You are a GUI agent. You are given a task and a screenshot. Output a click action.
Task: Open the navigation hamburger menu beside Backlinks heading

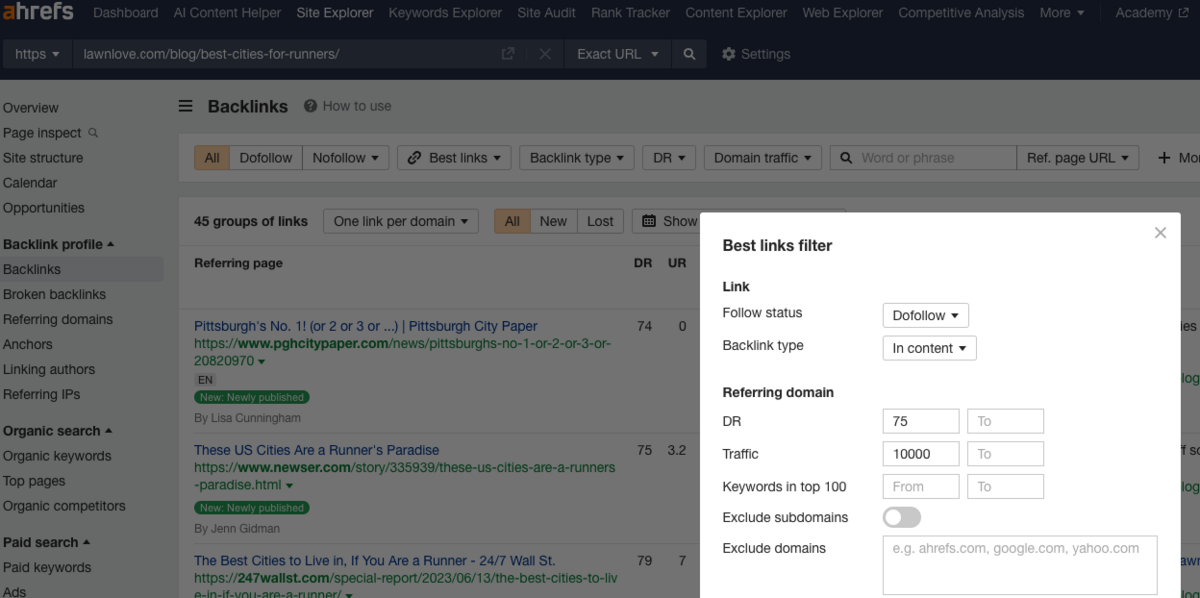pyautogui.click(x=186, y=105)
